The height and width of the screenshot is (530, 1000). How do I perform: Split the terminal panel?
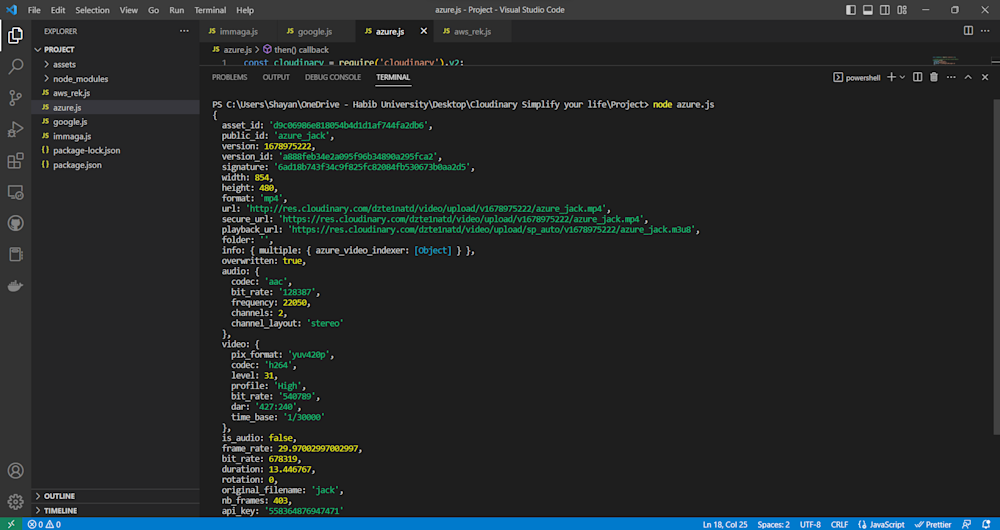[918, 77]
